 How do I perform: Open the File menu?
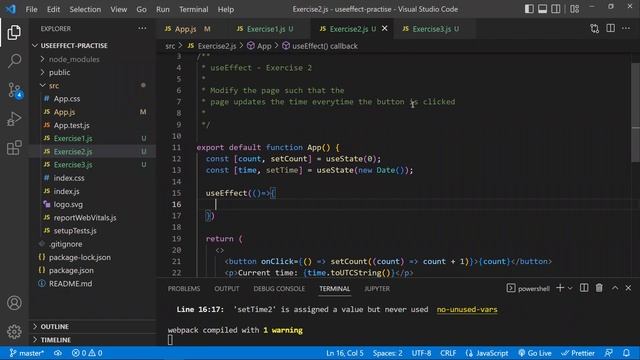(31, 9)
